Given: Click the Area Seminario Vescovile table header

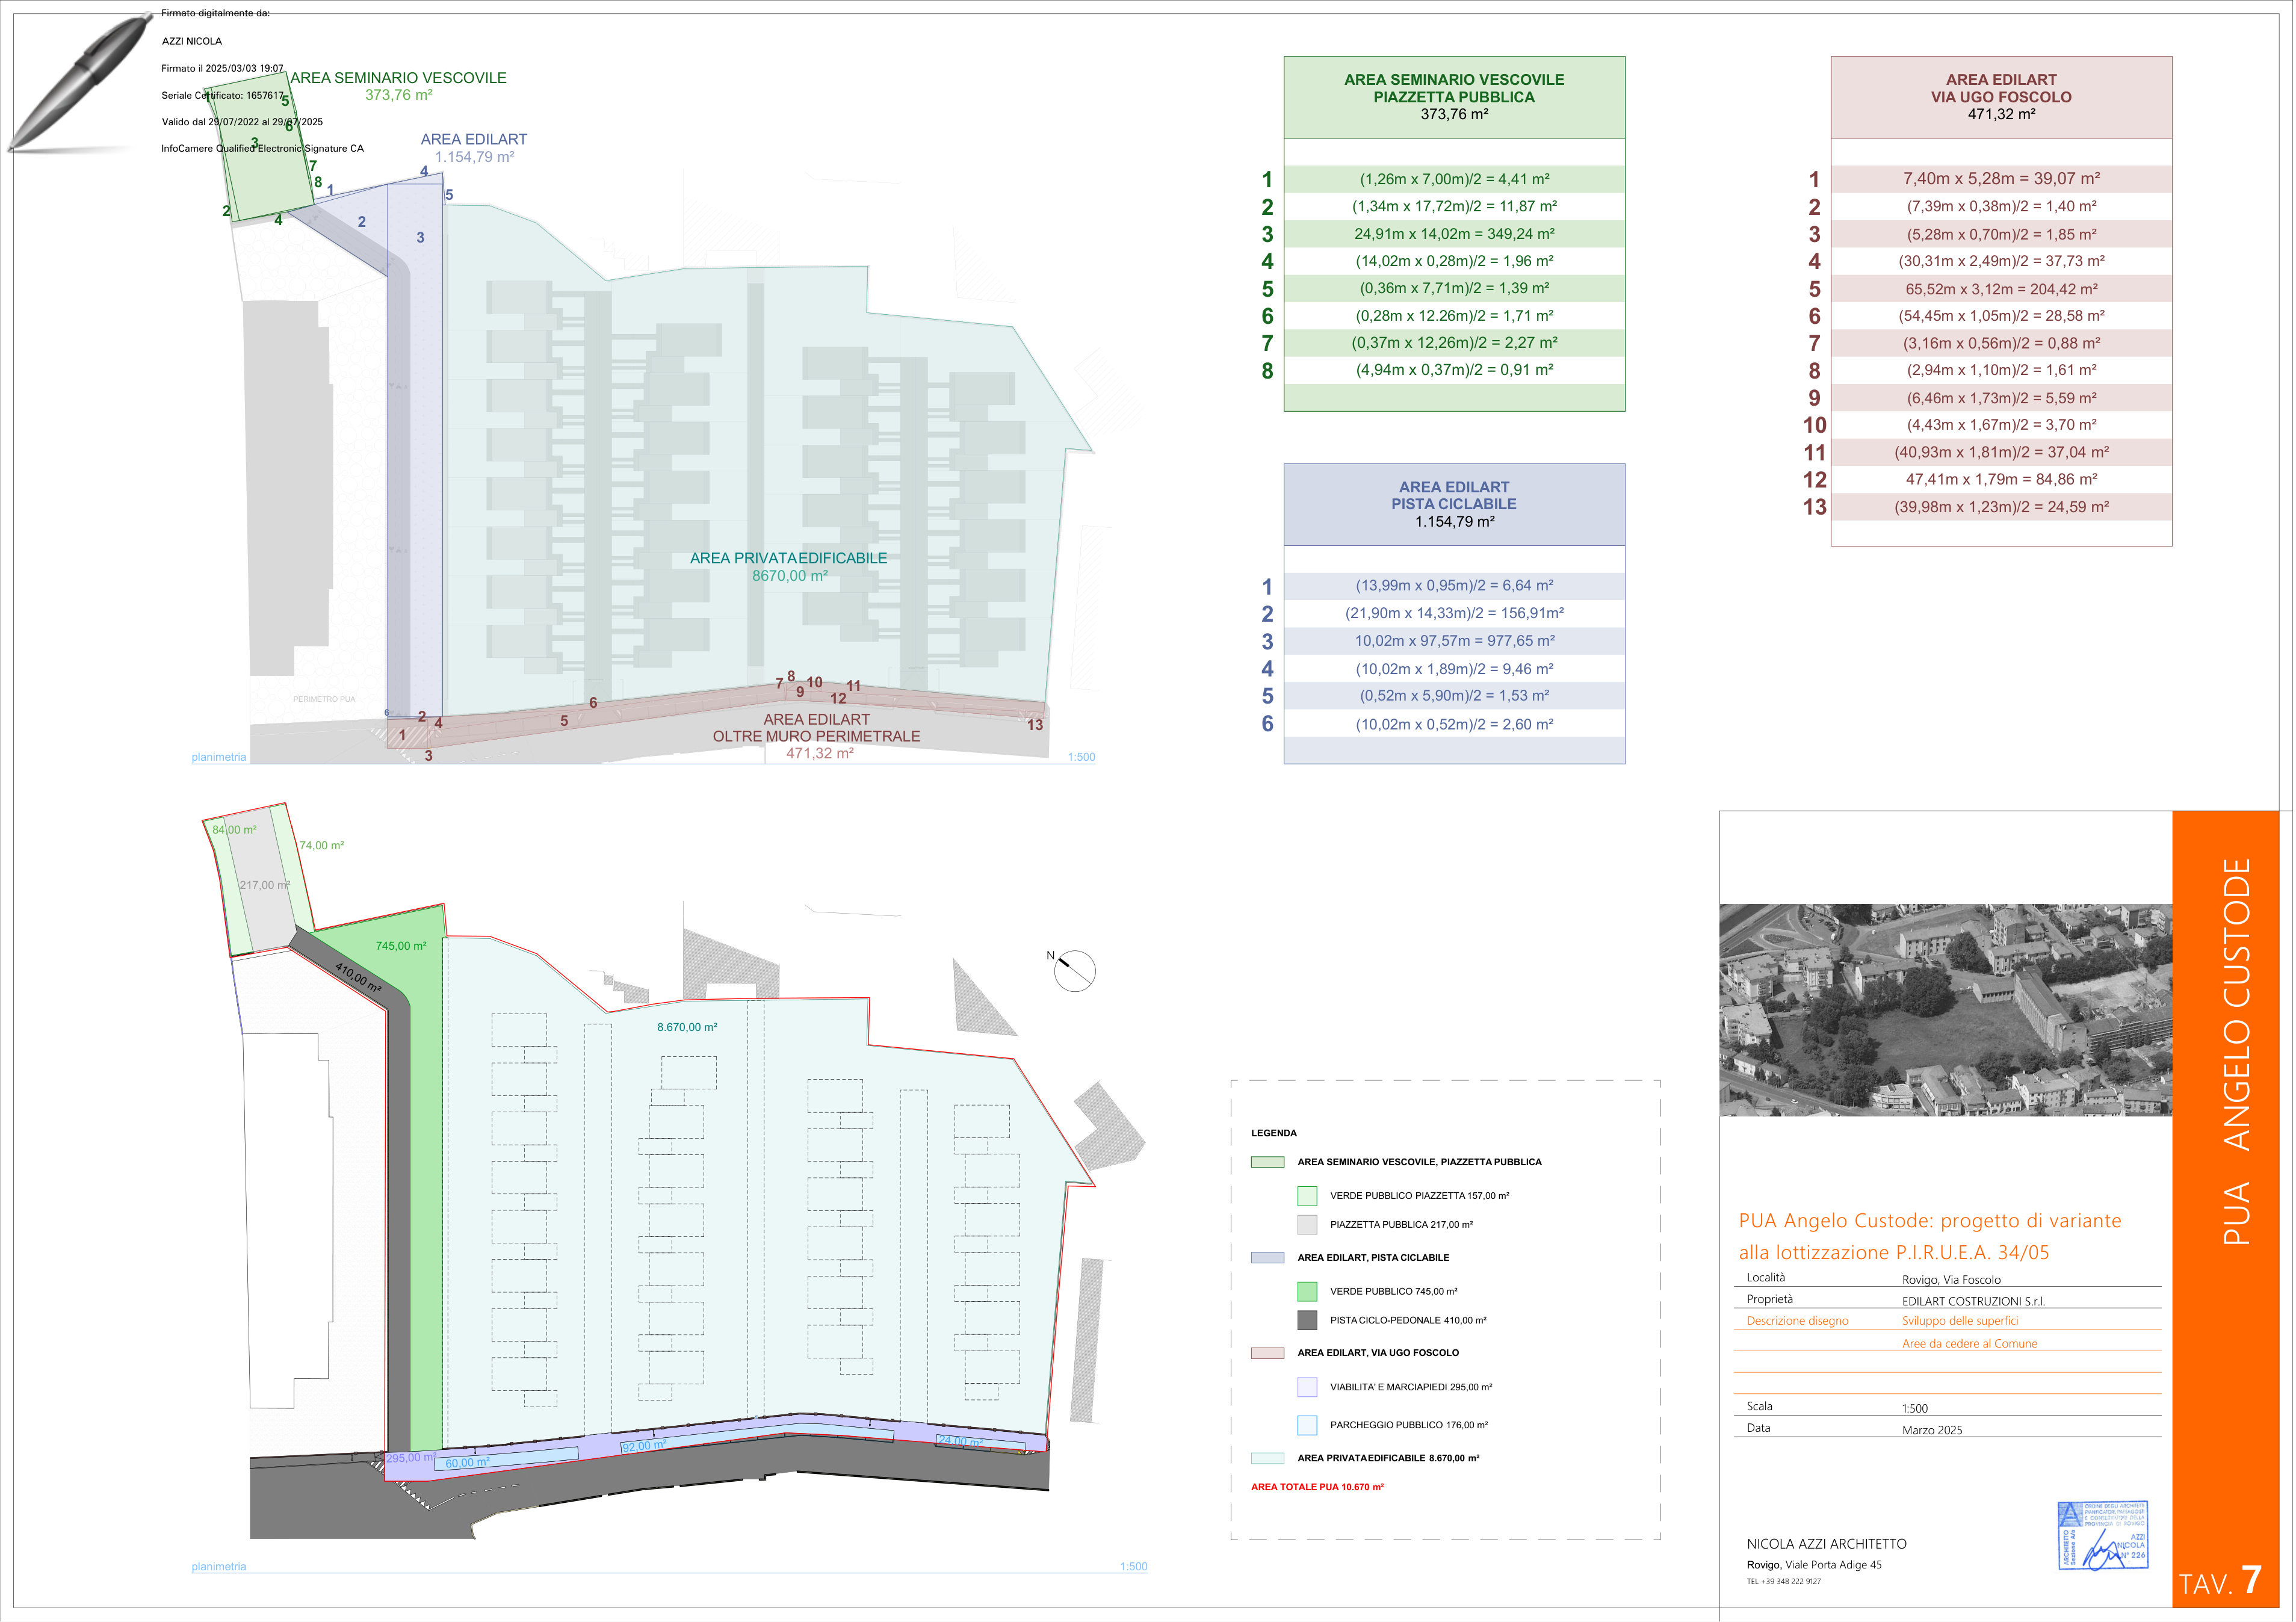Looking at the screenshot, I should (1454, 97).
